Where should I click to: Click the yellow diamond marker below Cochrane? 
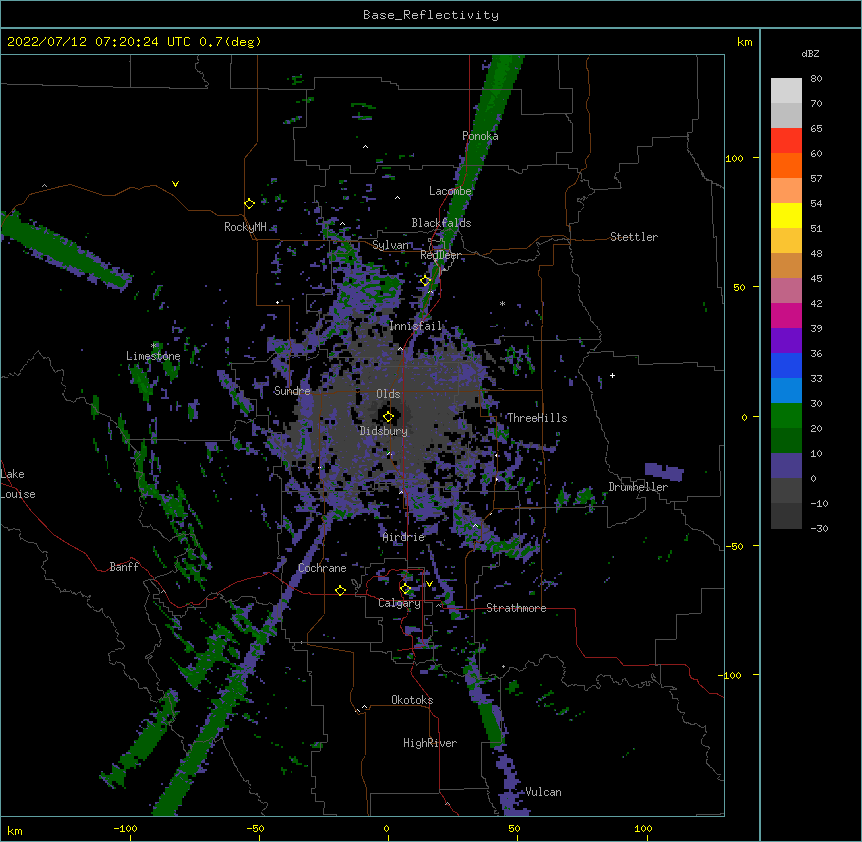click(340, 590)
